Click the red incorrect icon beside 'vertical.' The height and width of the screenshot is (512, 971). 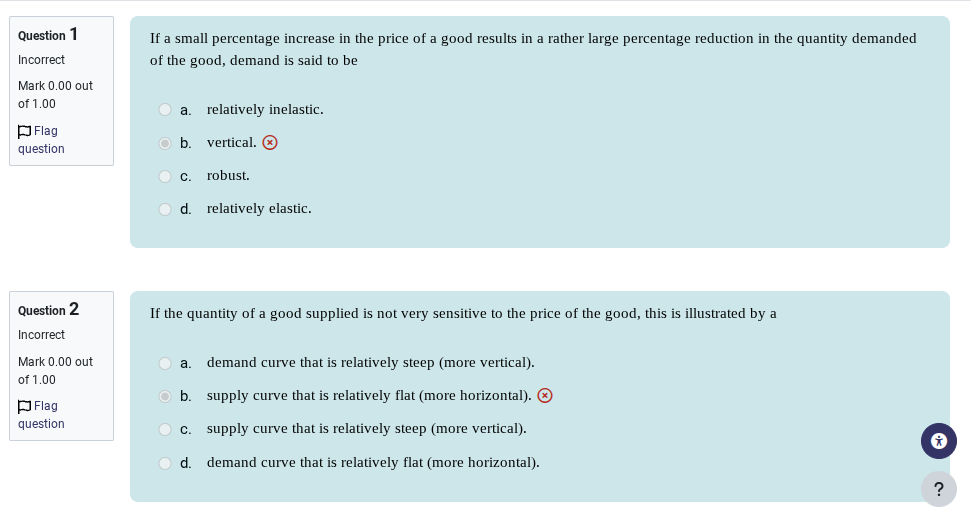coord(270,142)
